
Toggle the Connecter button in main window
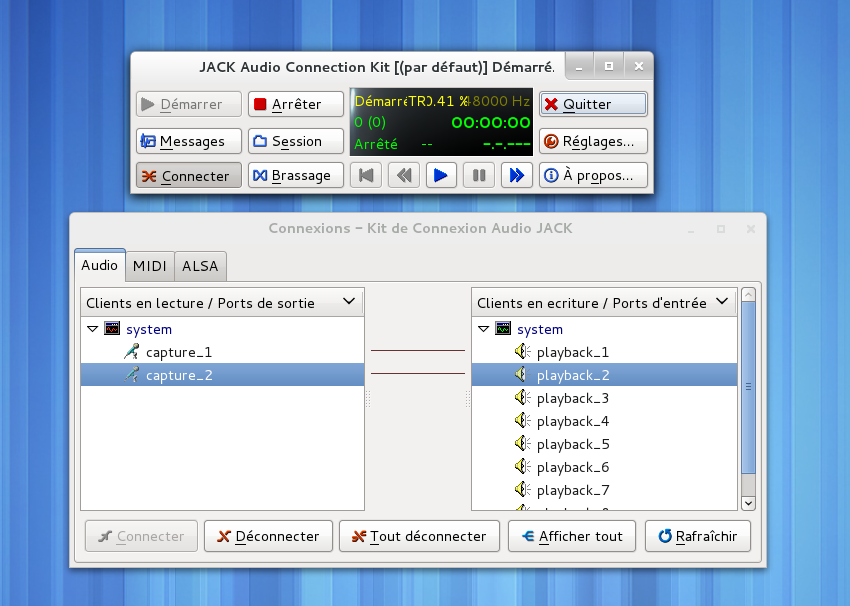[189, 176]
